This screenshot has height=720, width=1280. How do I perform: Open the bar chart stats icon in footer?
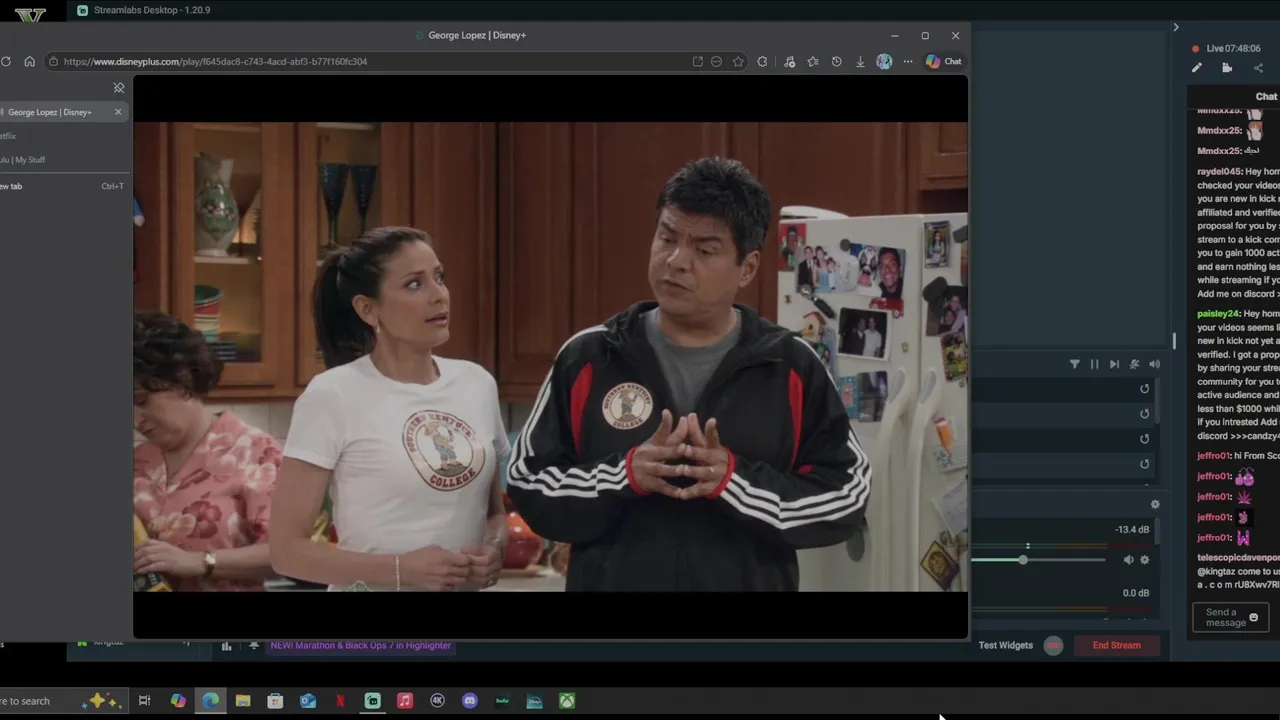pyautogui.click(x=226, y=646)
